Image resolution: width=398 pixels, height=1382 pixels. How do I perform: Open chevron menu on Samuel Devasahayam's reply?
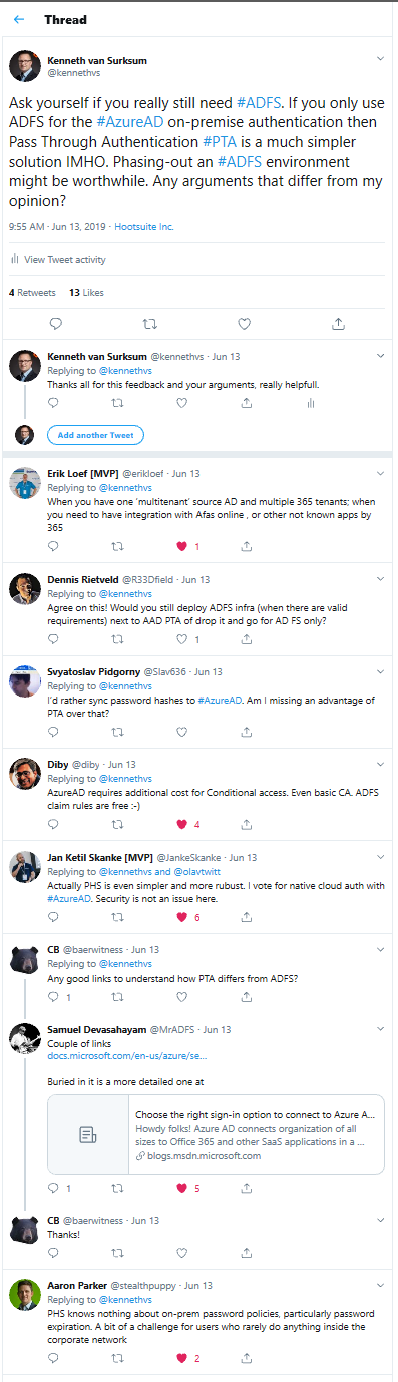click(x=378, y=1028)
